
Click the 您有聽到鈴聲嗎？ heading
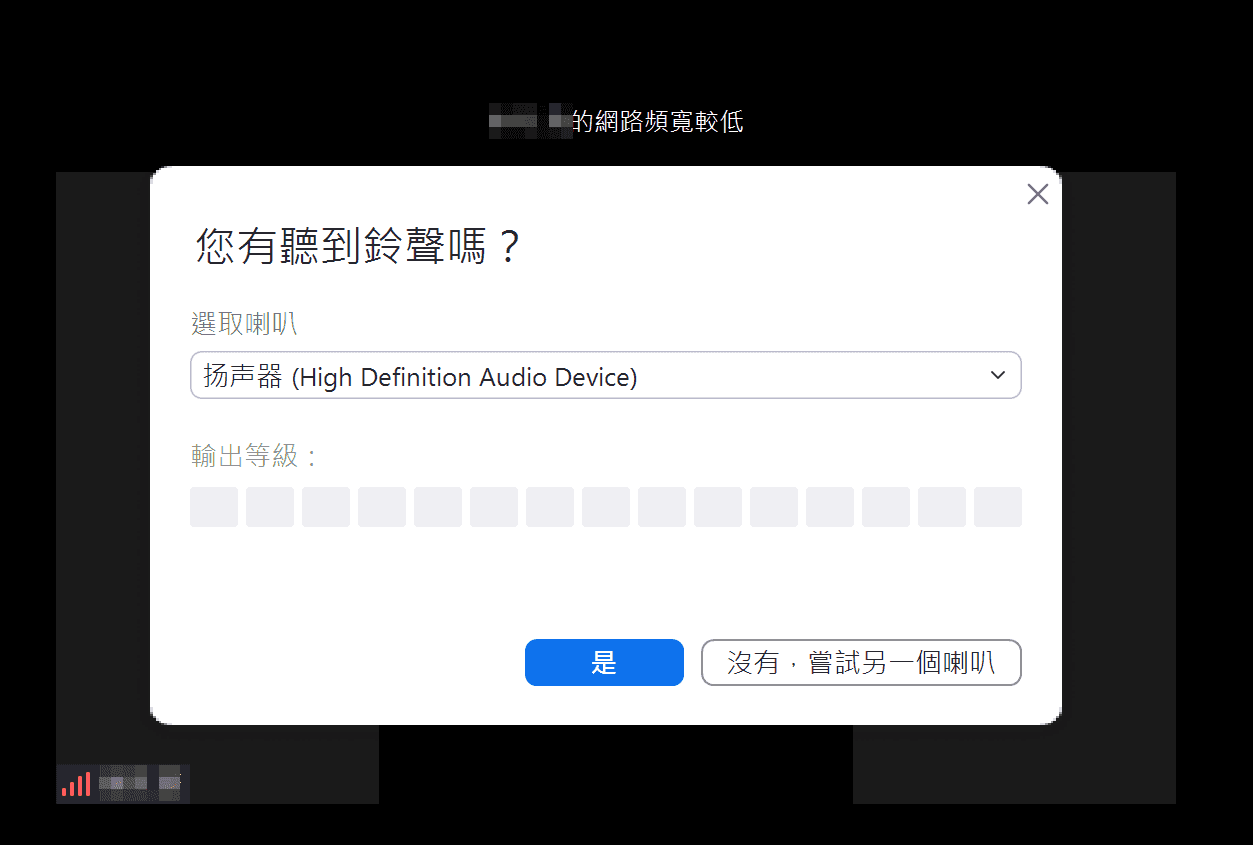359,247
